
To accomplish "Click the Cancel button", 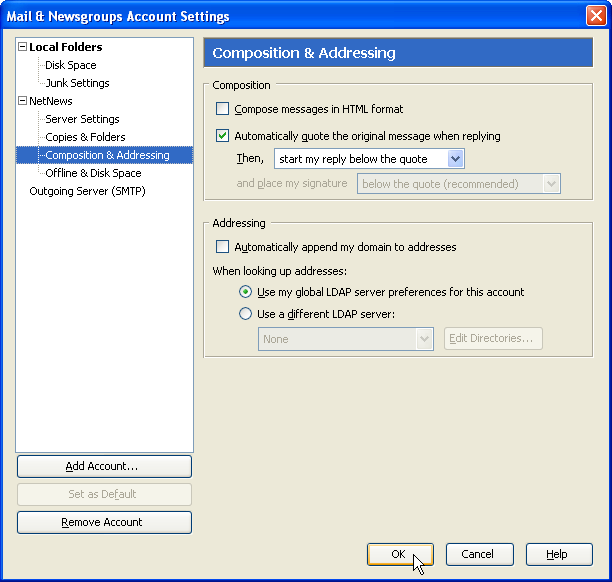I will click(480, 554).
